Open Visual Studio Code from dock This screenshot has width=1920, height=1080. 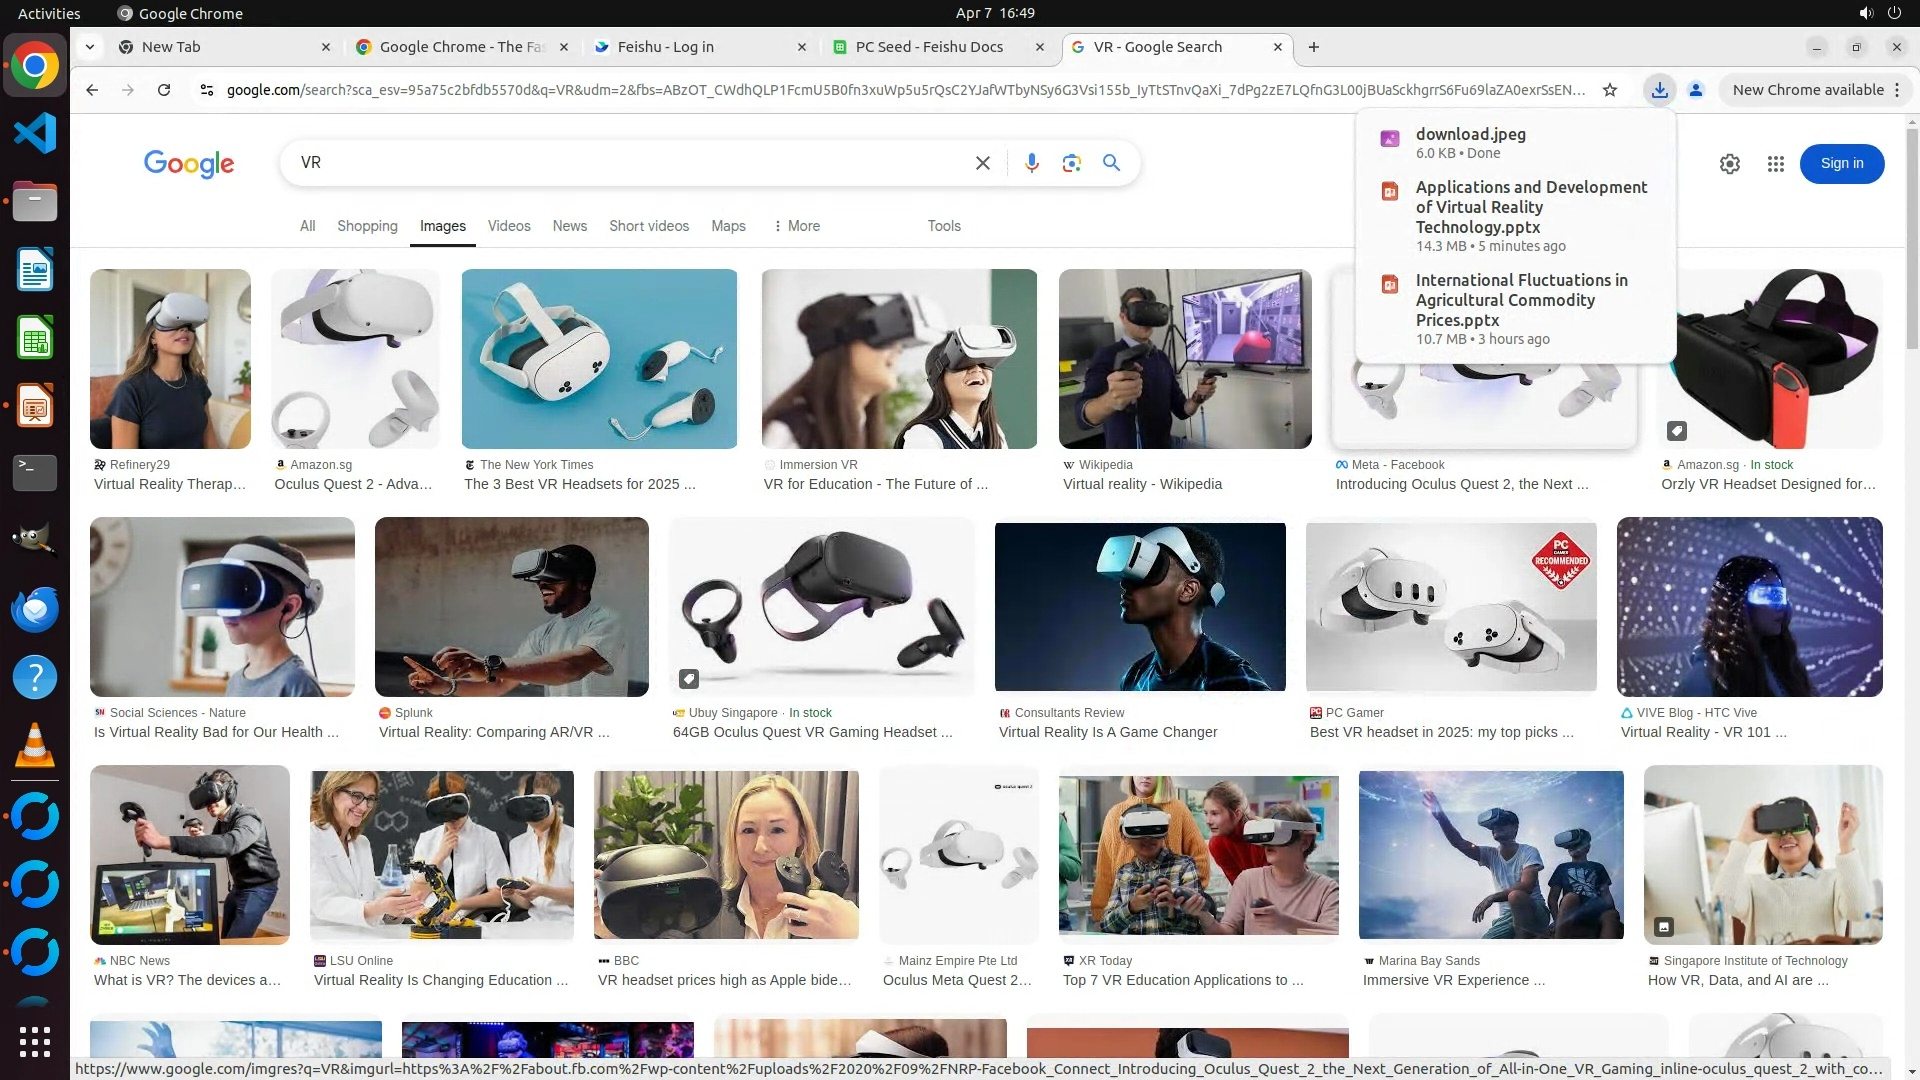[35, 133]
